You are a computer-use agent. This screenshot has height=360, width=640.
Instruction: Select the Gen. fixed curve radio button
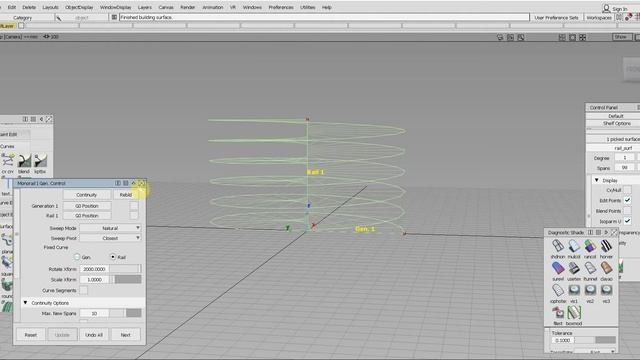click(x=77, y=257)
